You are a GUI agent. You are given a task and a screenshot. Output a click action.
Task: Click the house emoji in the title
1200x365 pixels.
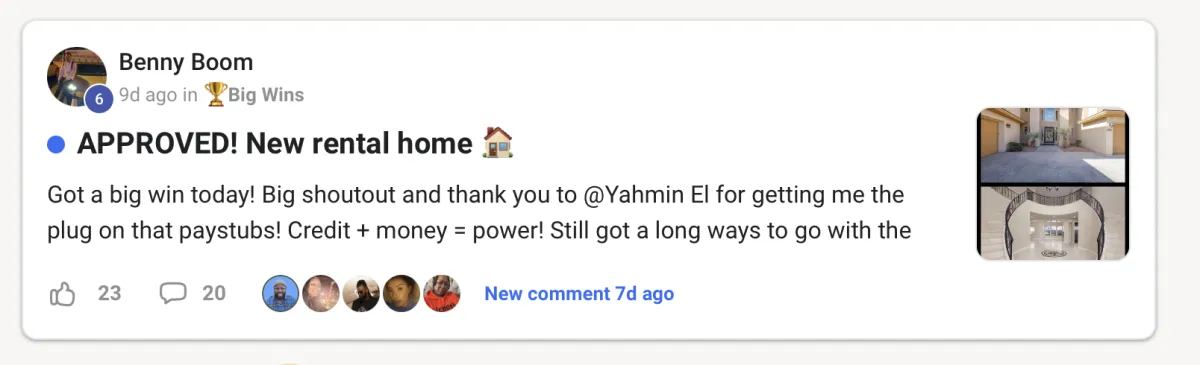497,144
